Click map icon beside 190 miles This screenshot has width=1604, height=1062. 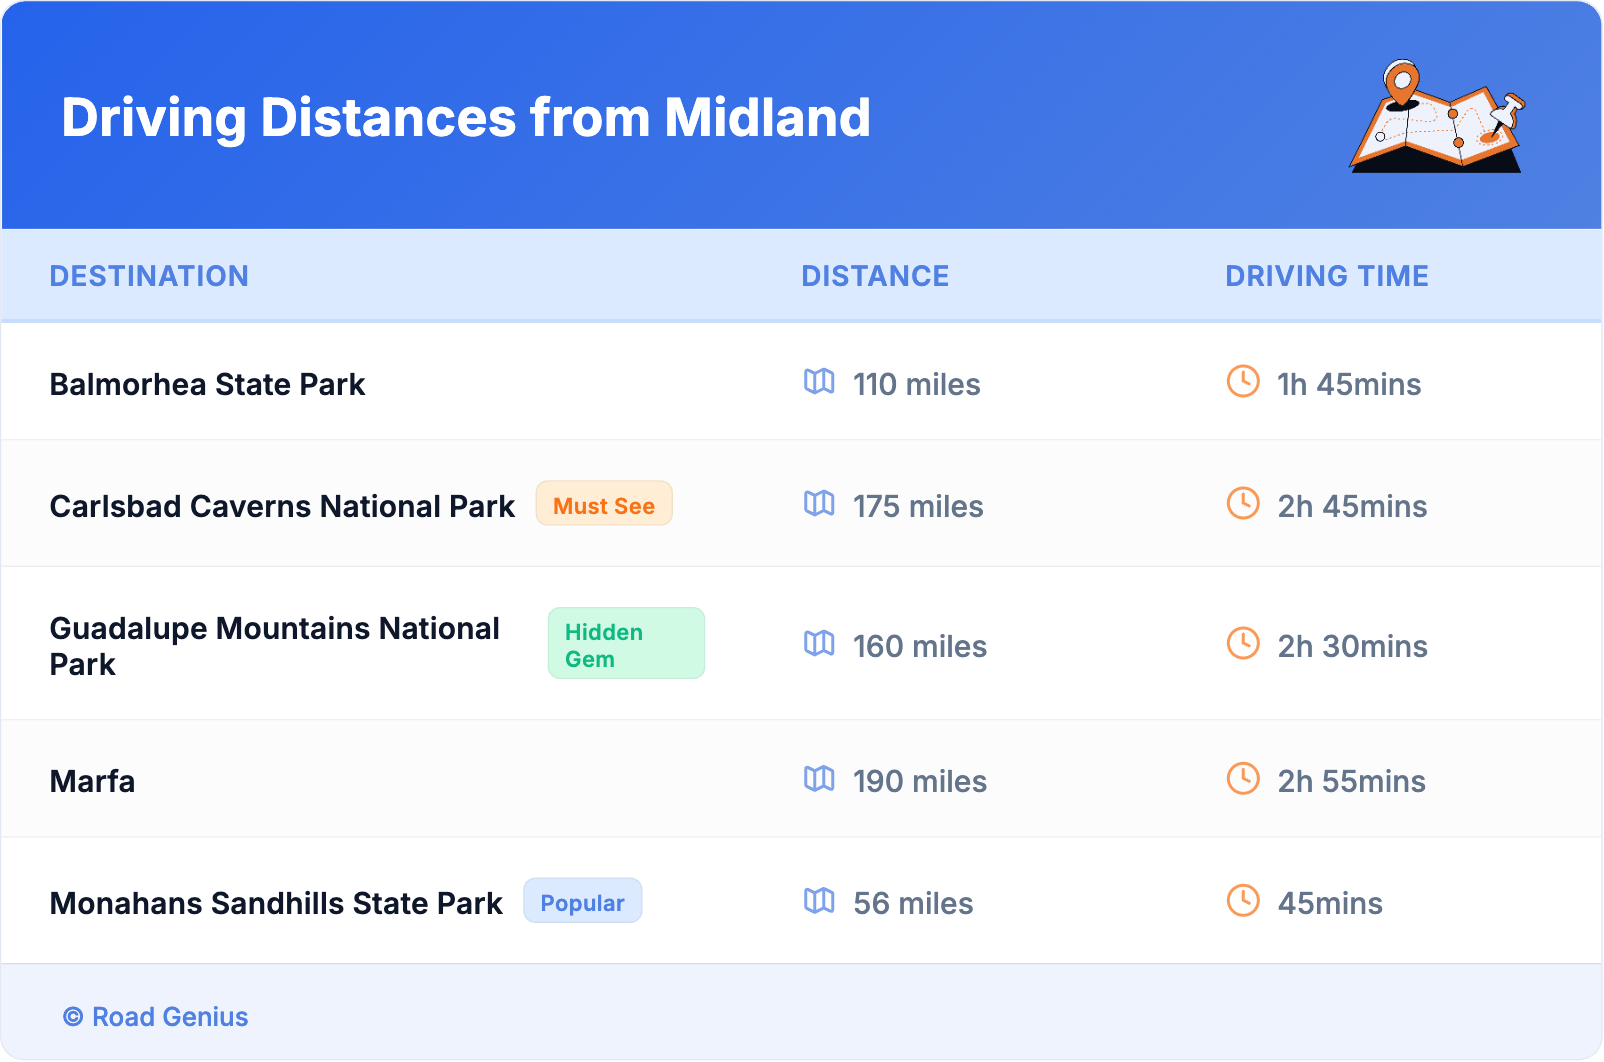tap(819, 779)
